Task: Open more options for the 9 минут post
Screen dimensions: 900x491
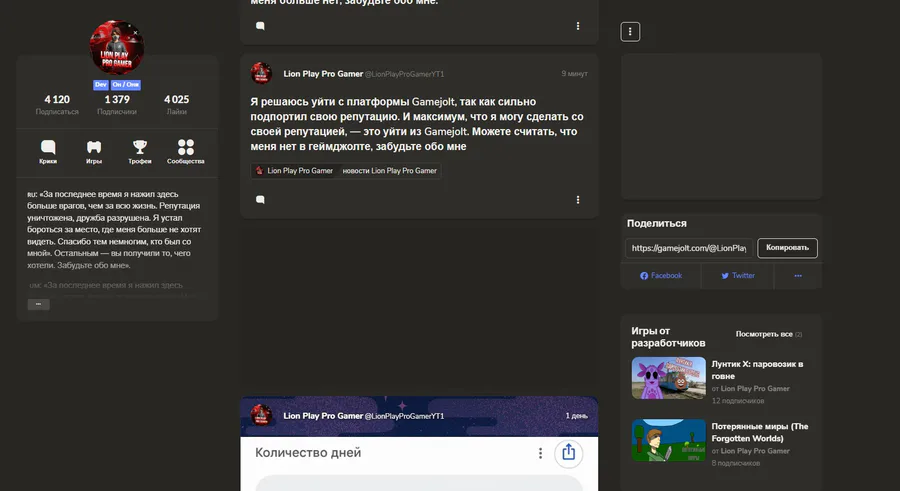Action: [577, 200]
